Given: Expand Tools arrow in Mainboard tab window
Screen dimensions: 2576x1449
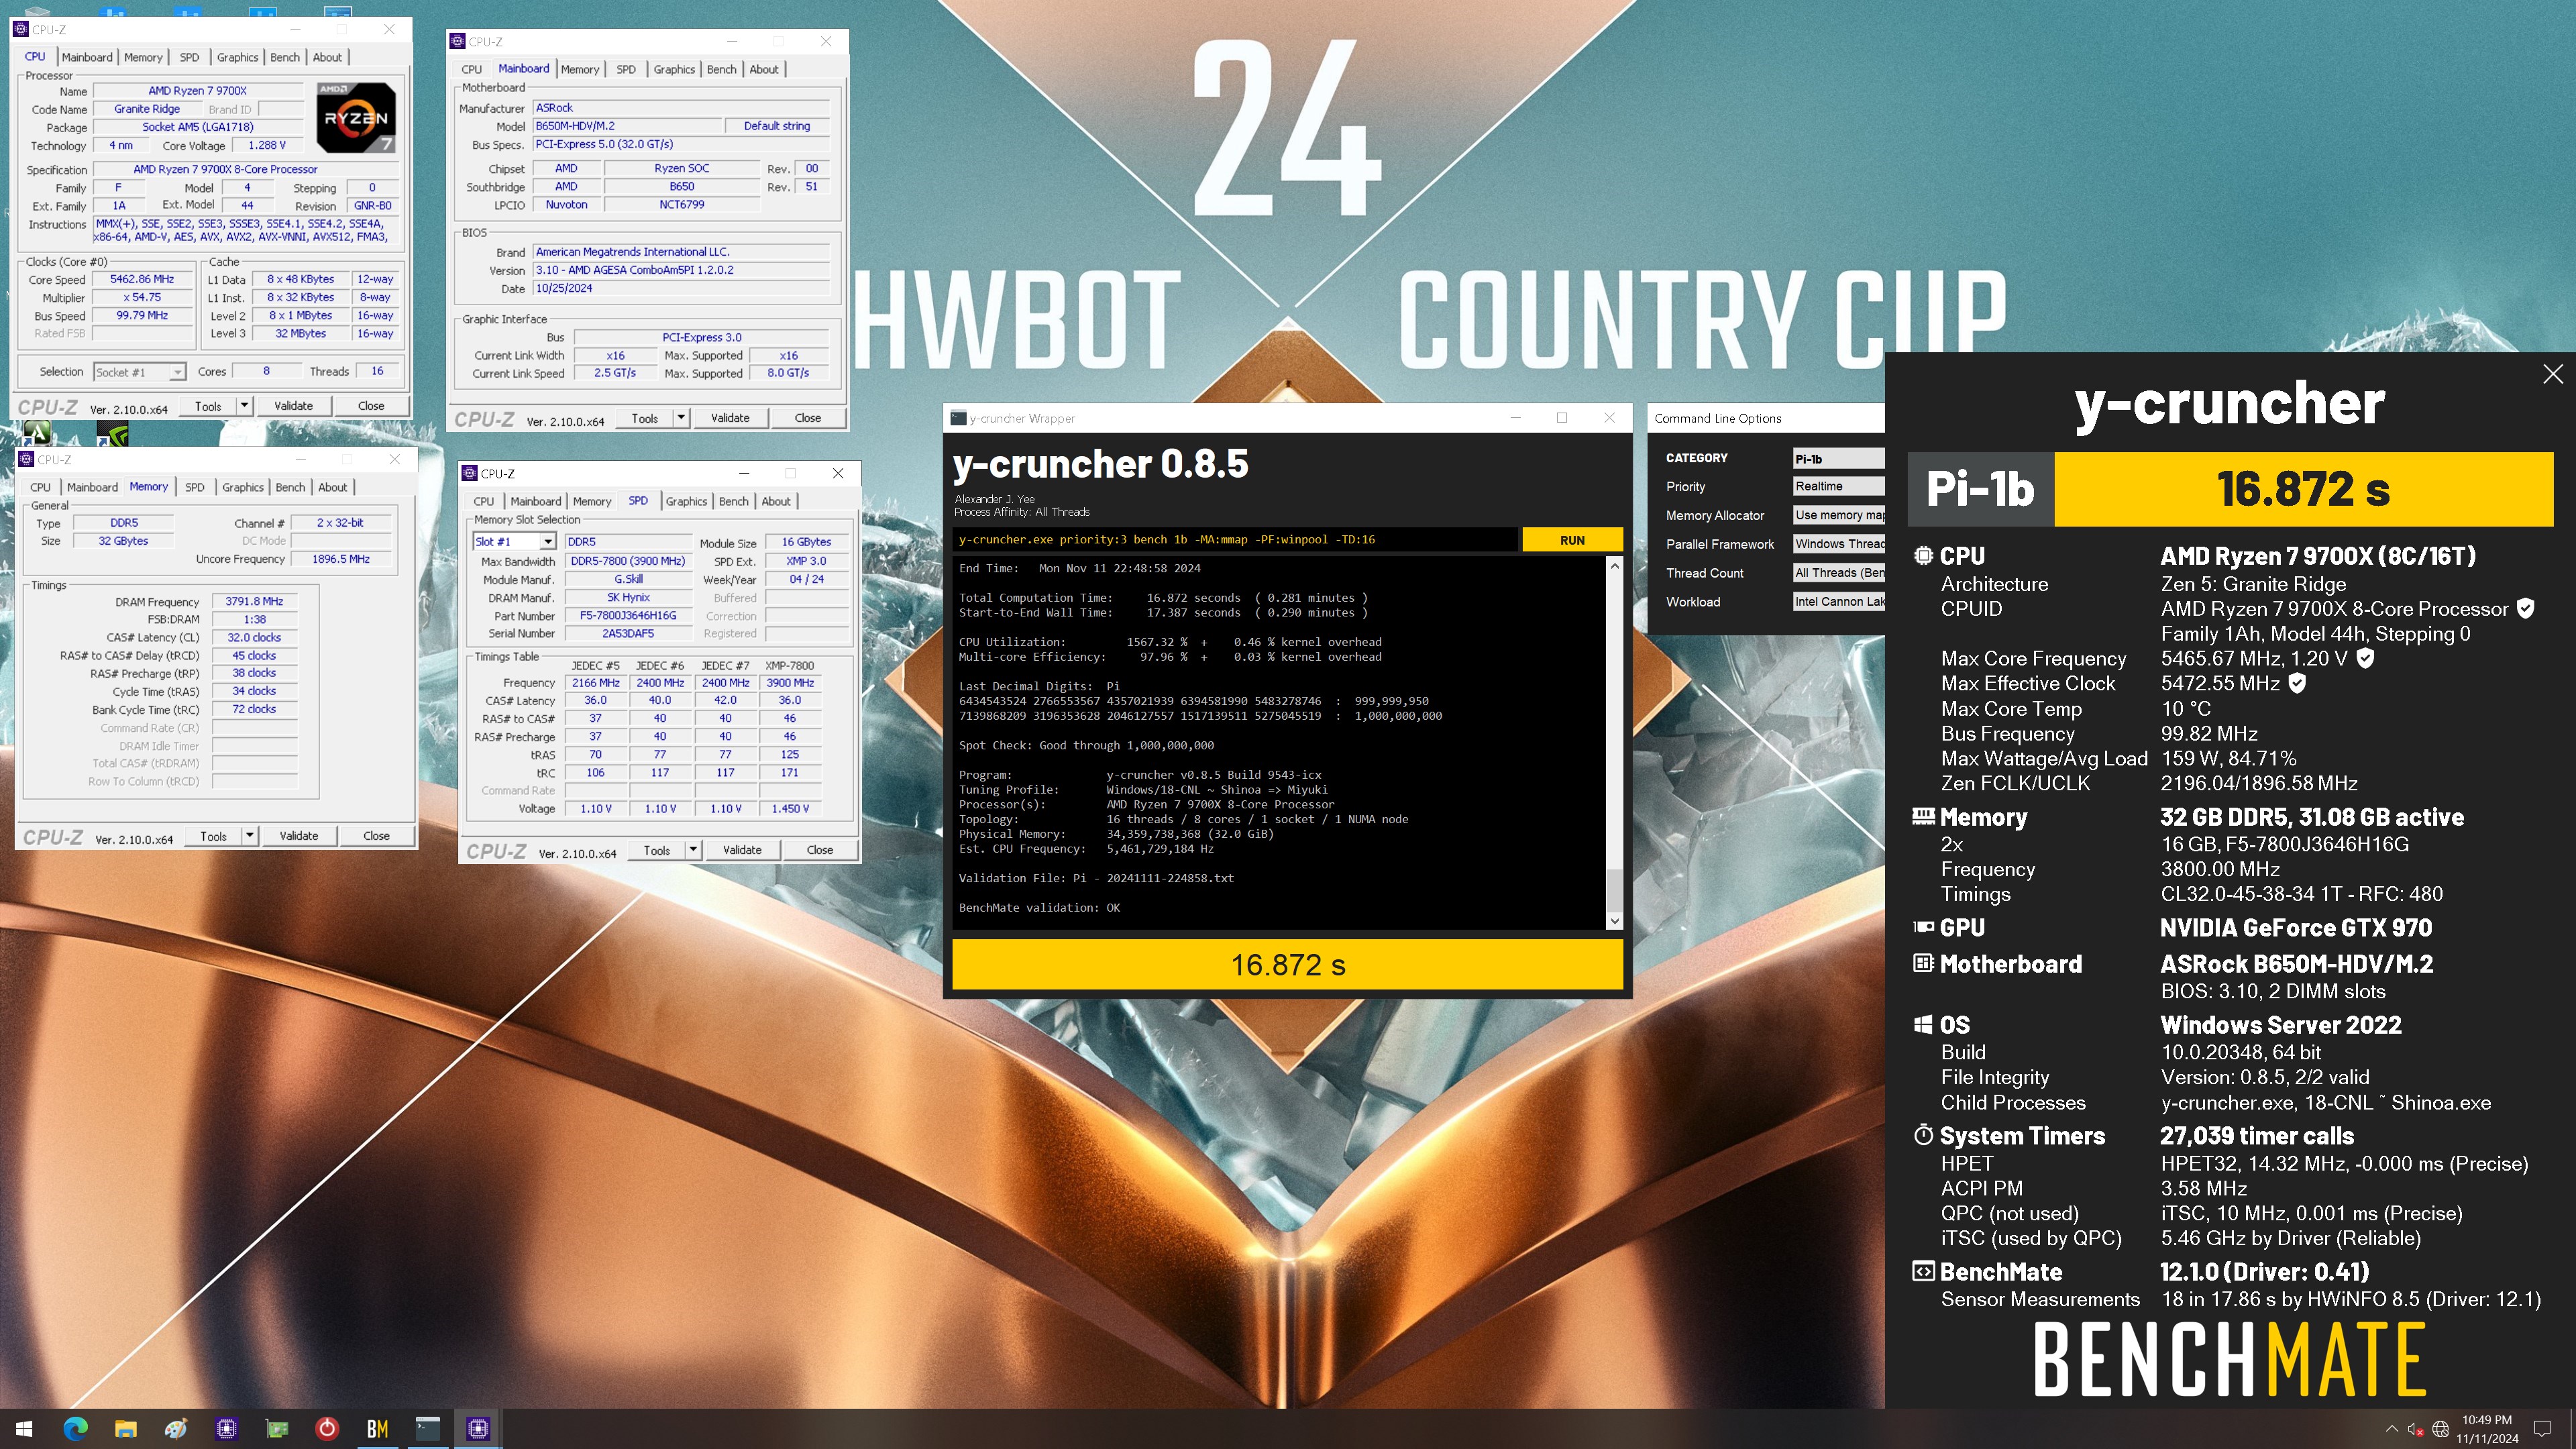Looking at the screenshot, I should pyautogui.click(x=681, y=418).
